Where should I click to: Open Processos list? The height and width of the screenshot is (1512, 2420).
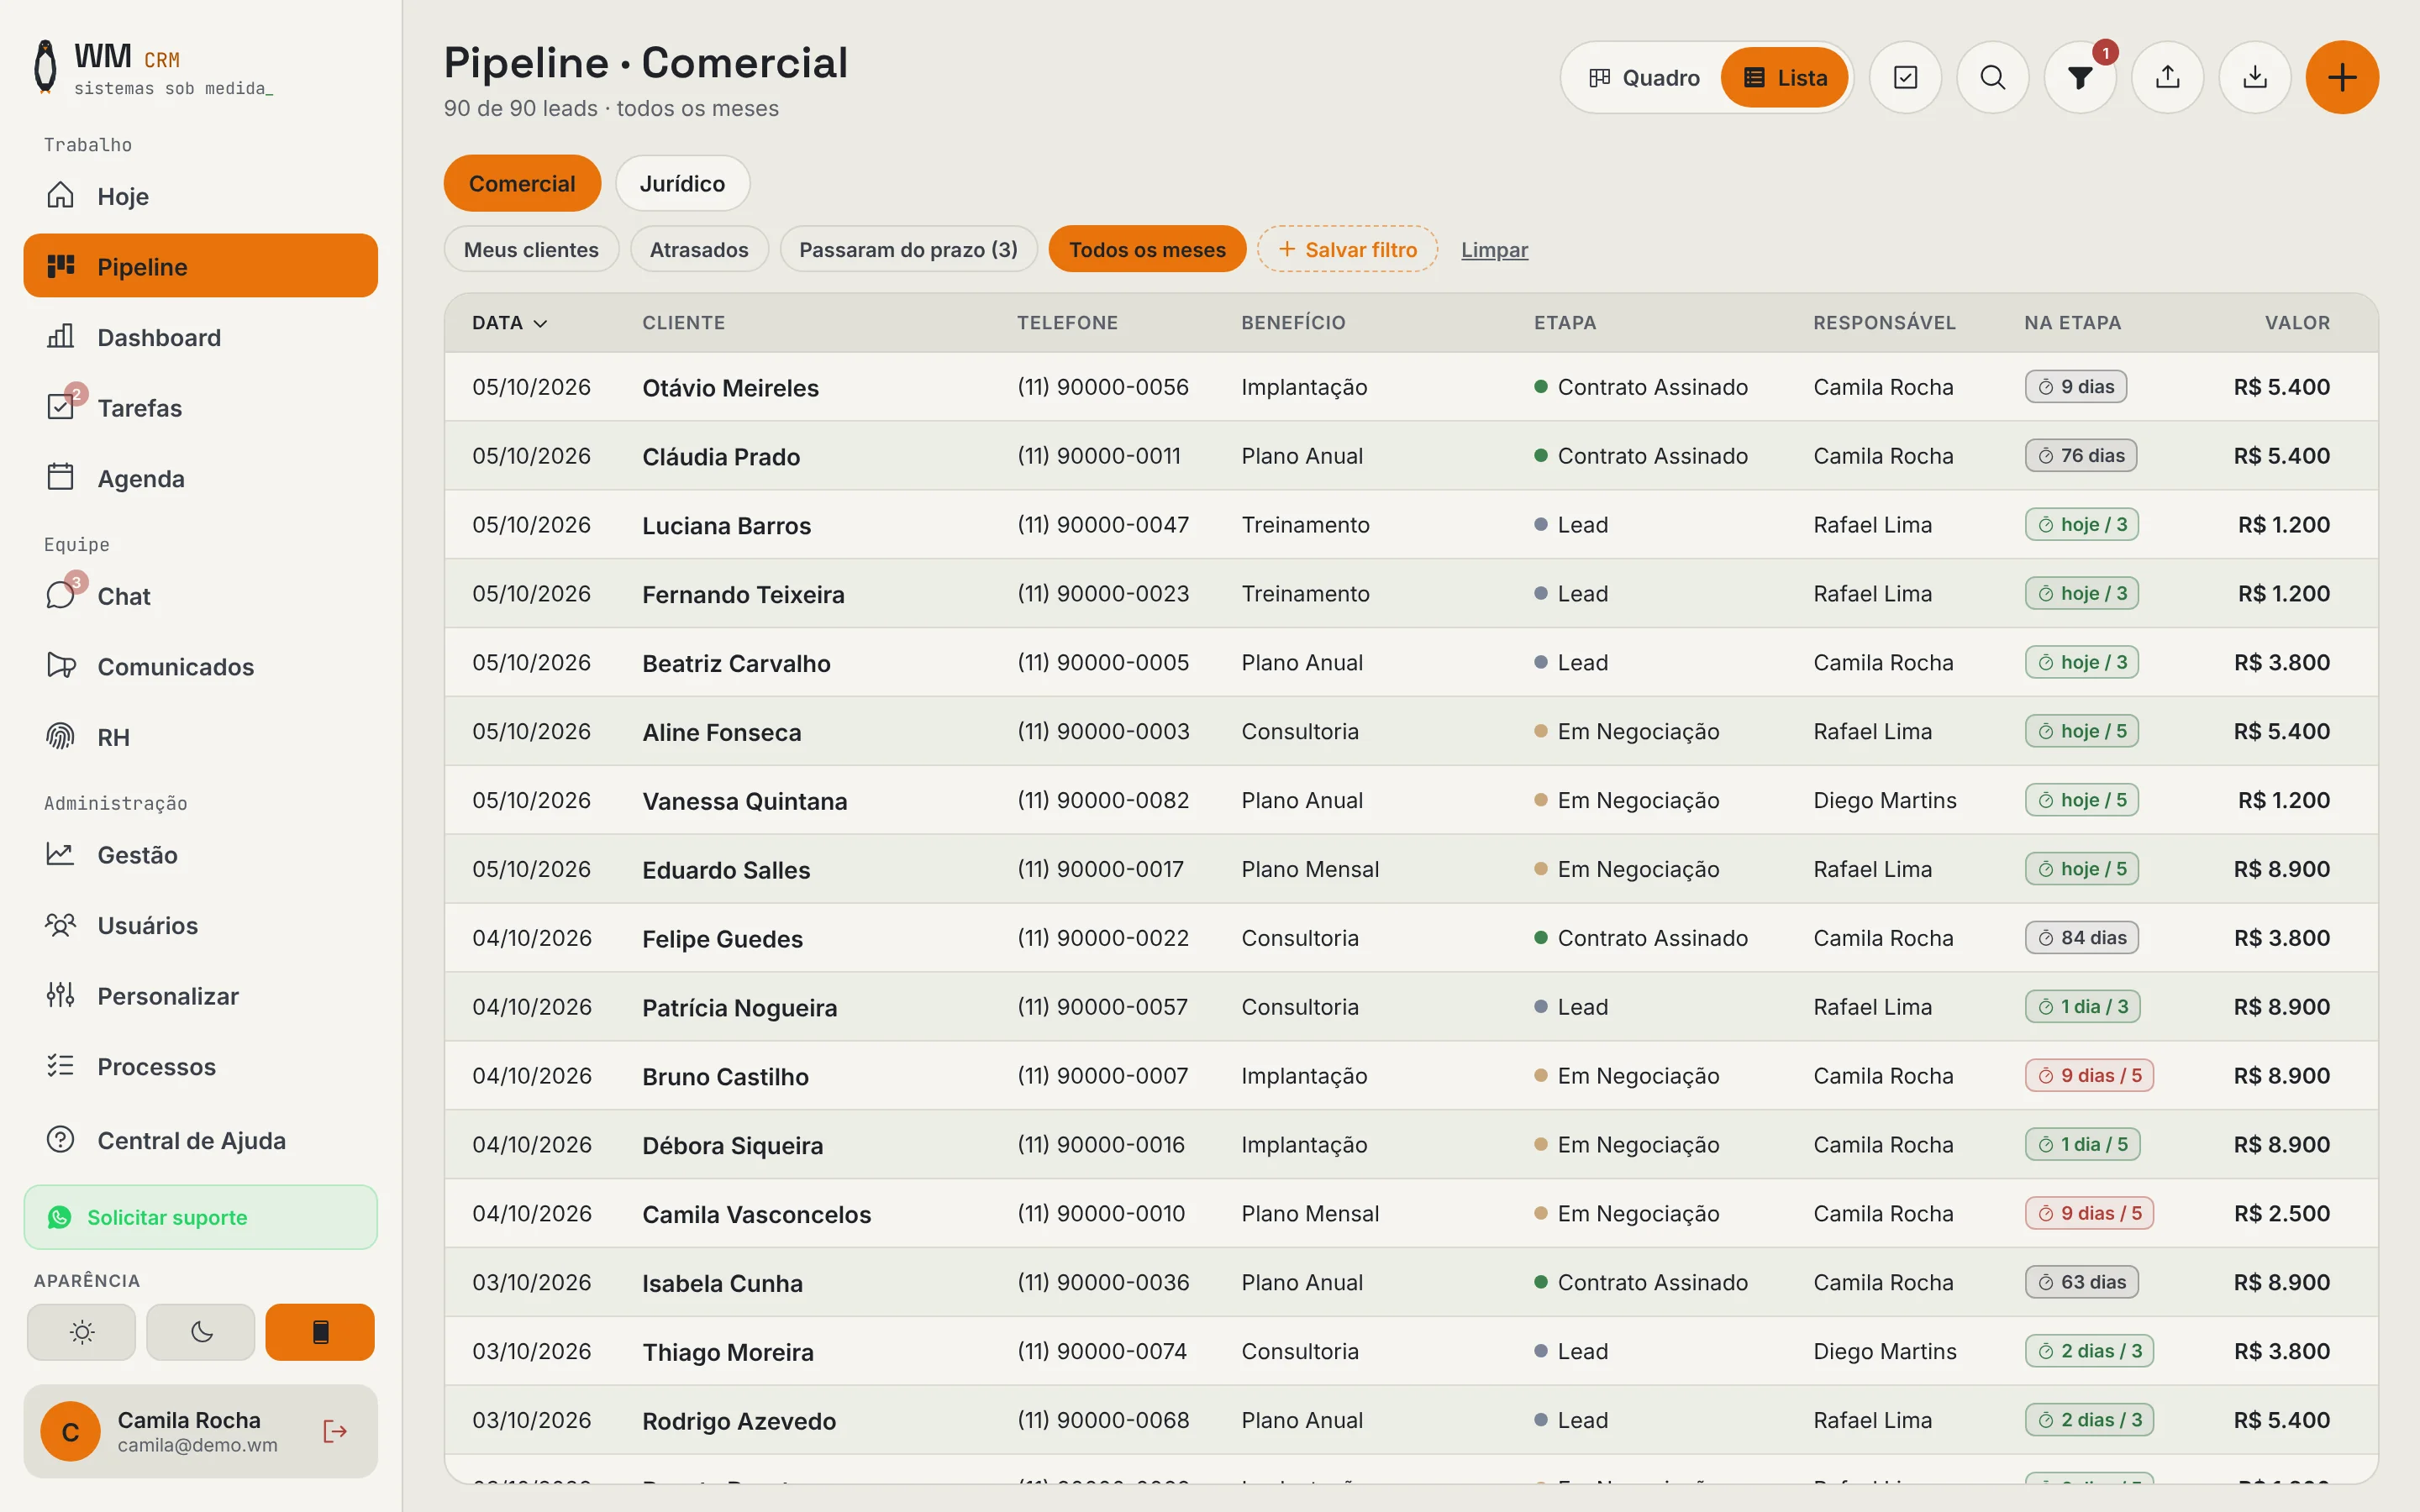tap(200, 1066)
